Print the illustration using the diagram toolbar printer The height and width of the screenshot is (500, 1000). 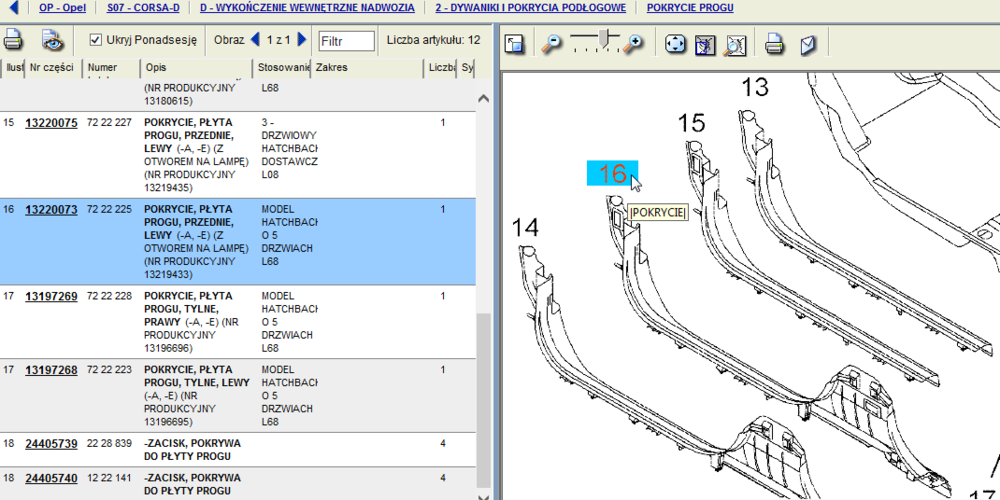click(774, 44)
